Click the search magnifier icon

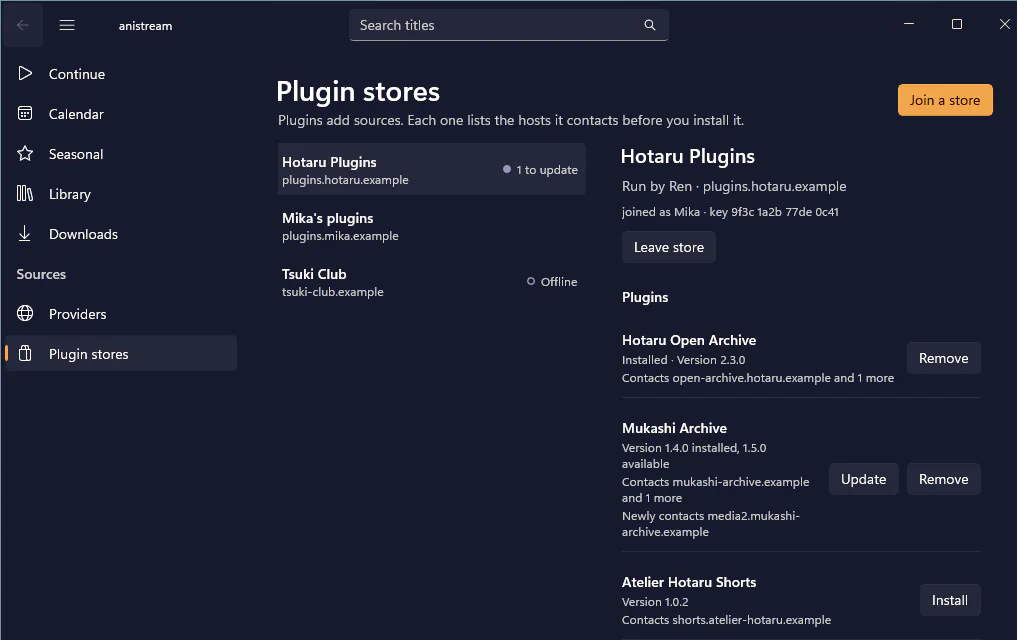coord(650,25)
